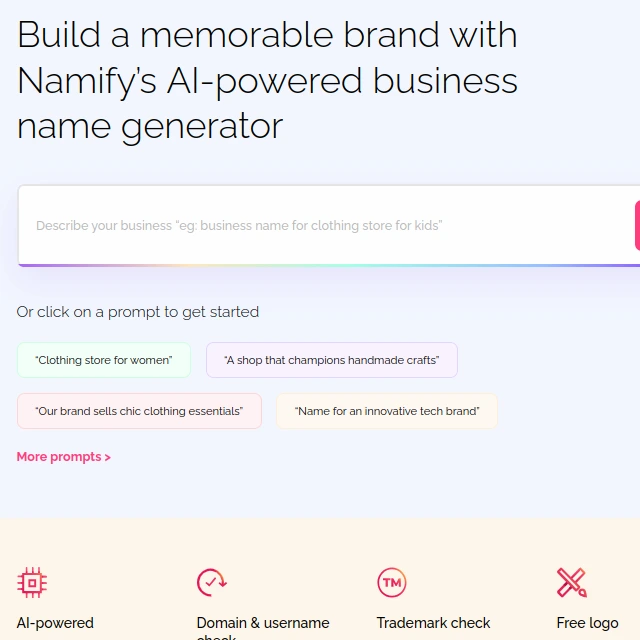Click the TM trademark check icon
This screenshot has width=640, height=640.
[x=392, y=582]
